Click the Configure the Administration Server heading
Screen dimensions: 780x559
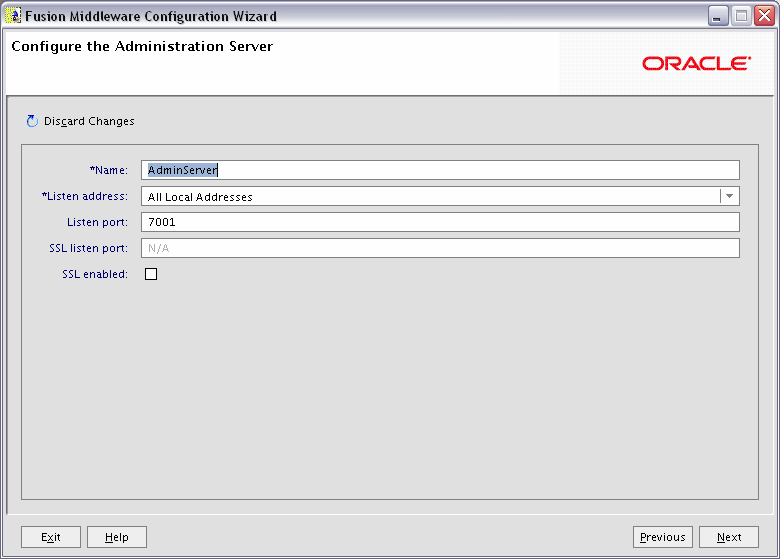click(x=142, y=46)
